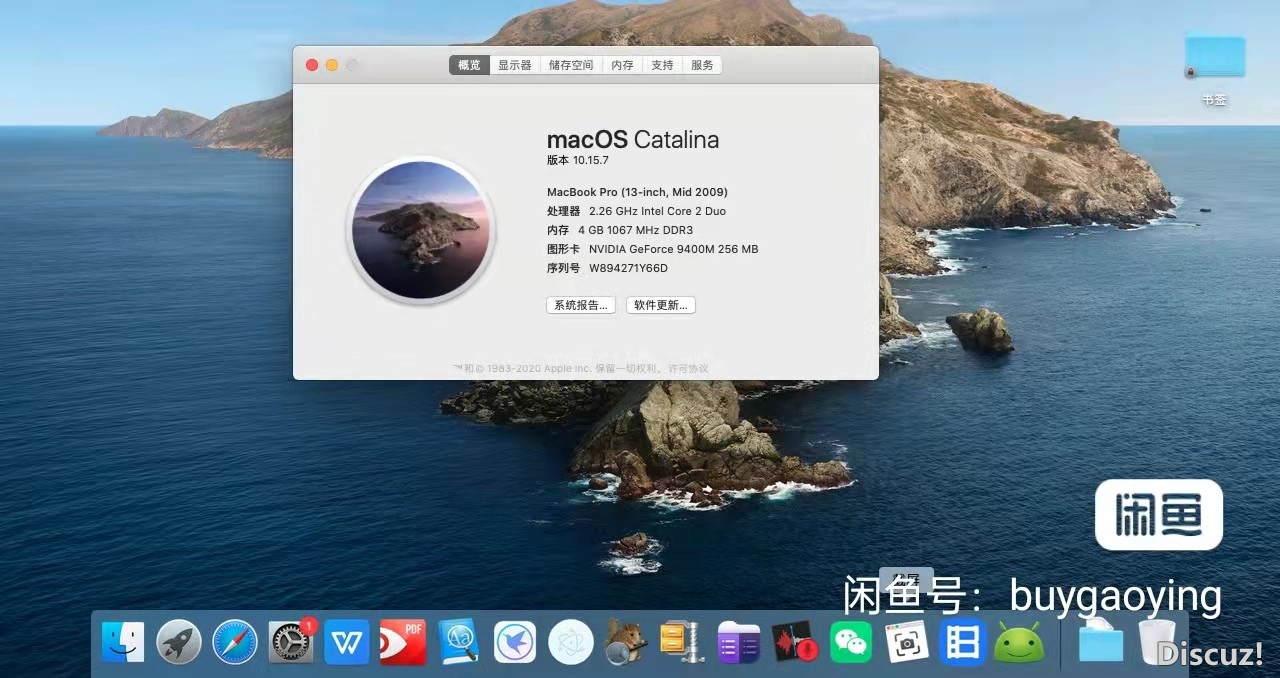Switch to the 储存空间 tab
Image resolution: width=1280 pixels, height=678 pixels.
click(x=571, y=65)
